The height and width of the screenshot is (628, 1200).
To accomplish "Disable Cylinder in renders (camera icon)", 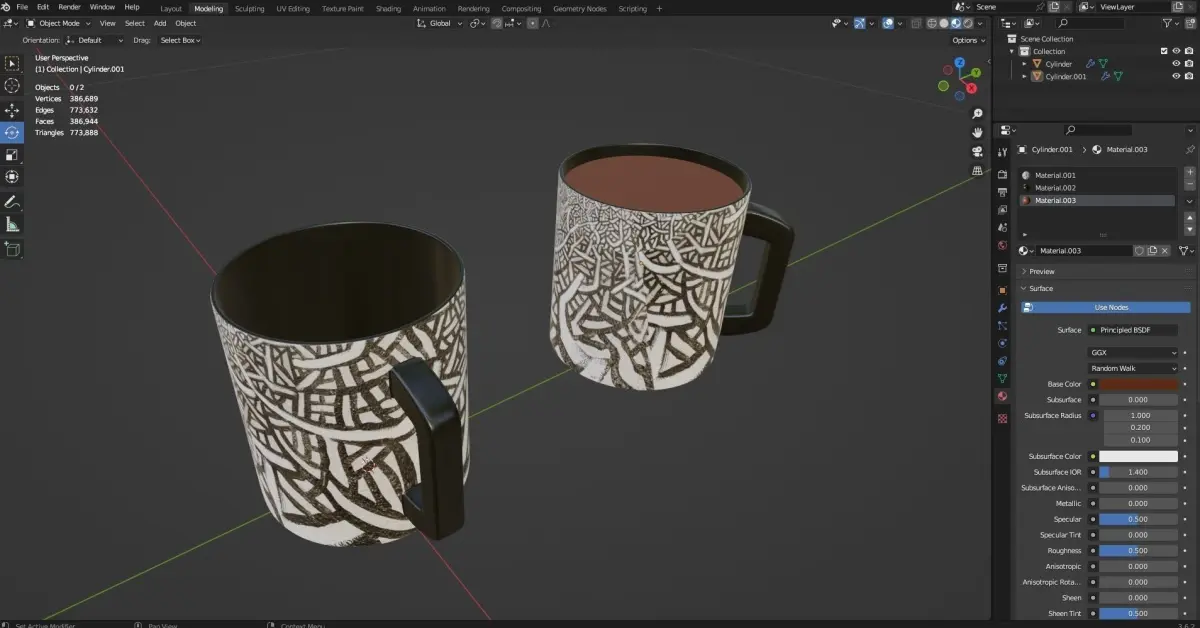I will coord(1189,64).
